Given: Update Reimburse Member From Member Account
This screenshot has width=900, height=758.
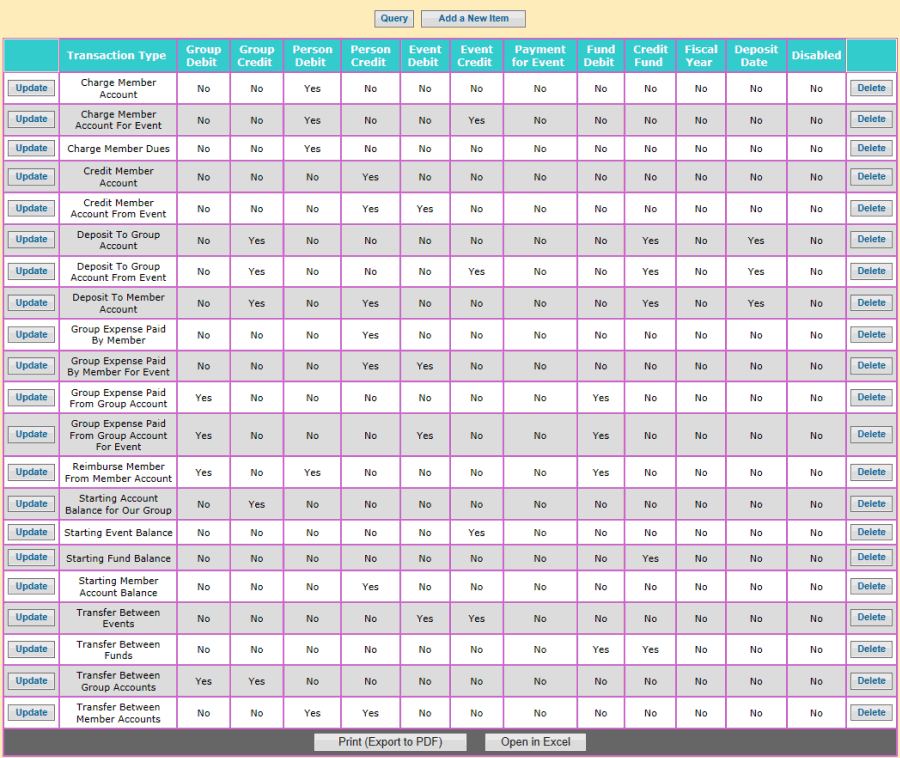Looking at the screenshot, I should click(32, 472).
